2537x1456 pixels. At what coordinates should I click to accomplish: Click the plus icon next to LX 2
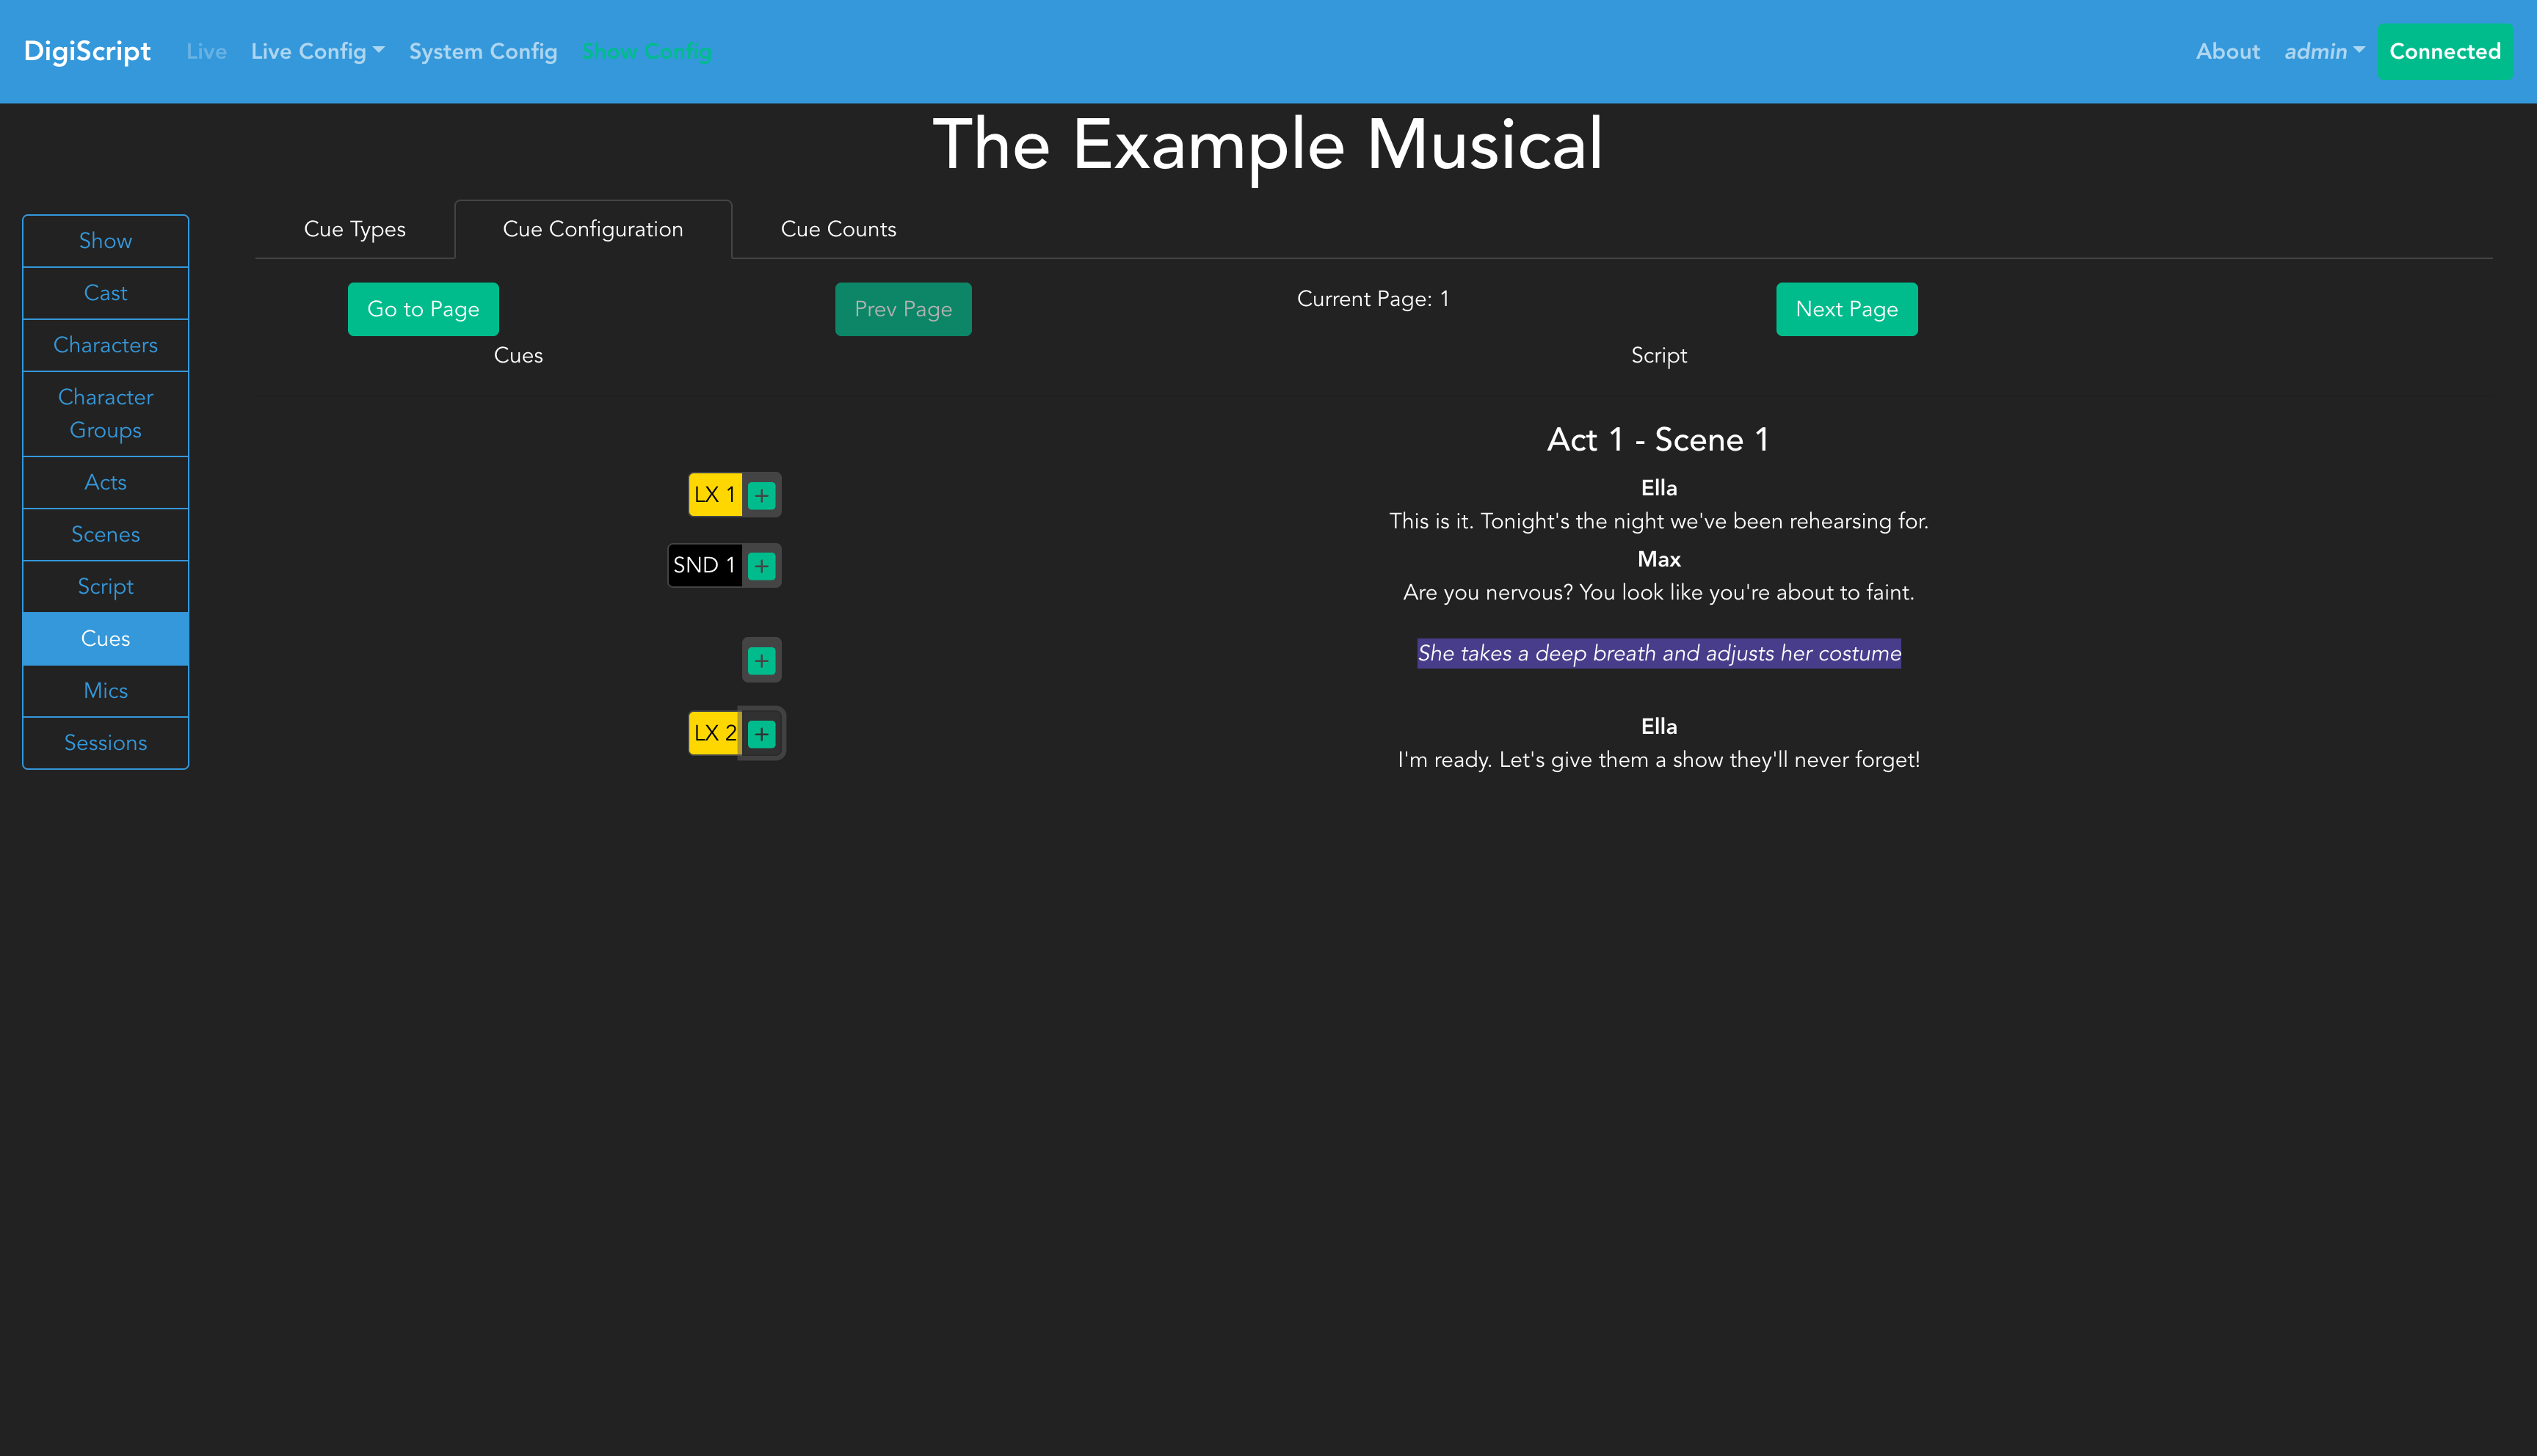pos(761,734)
